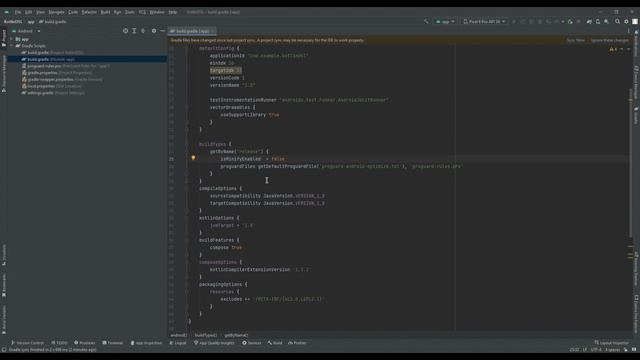The image size is (640, 360).
Task: Open the app run configuration dropdown
Action: coord(445,21)
